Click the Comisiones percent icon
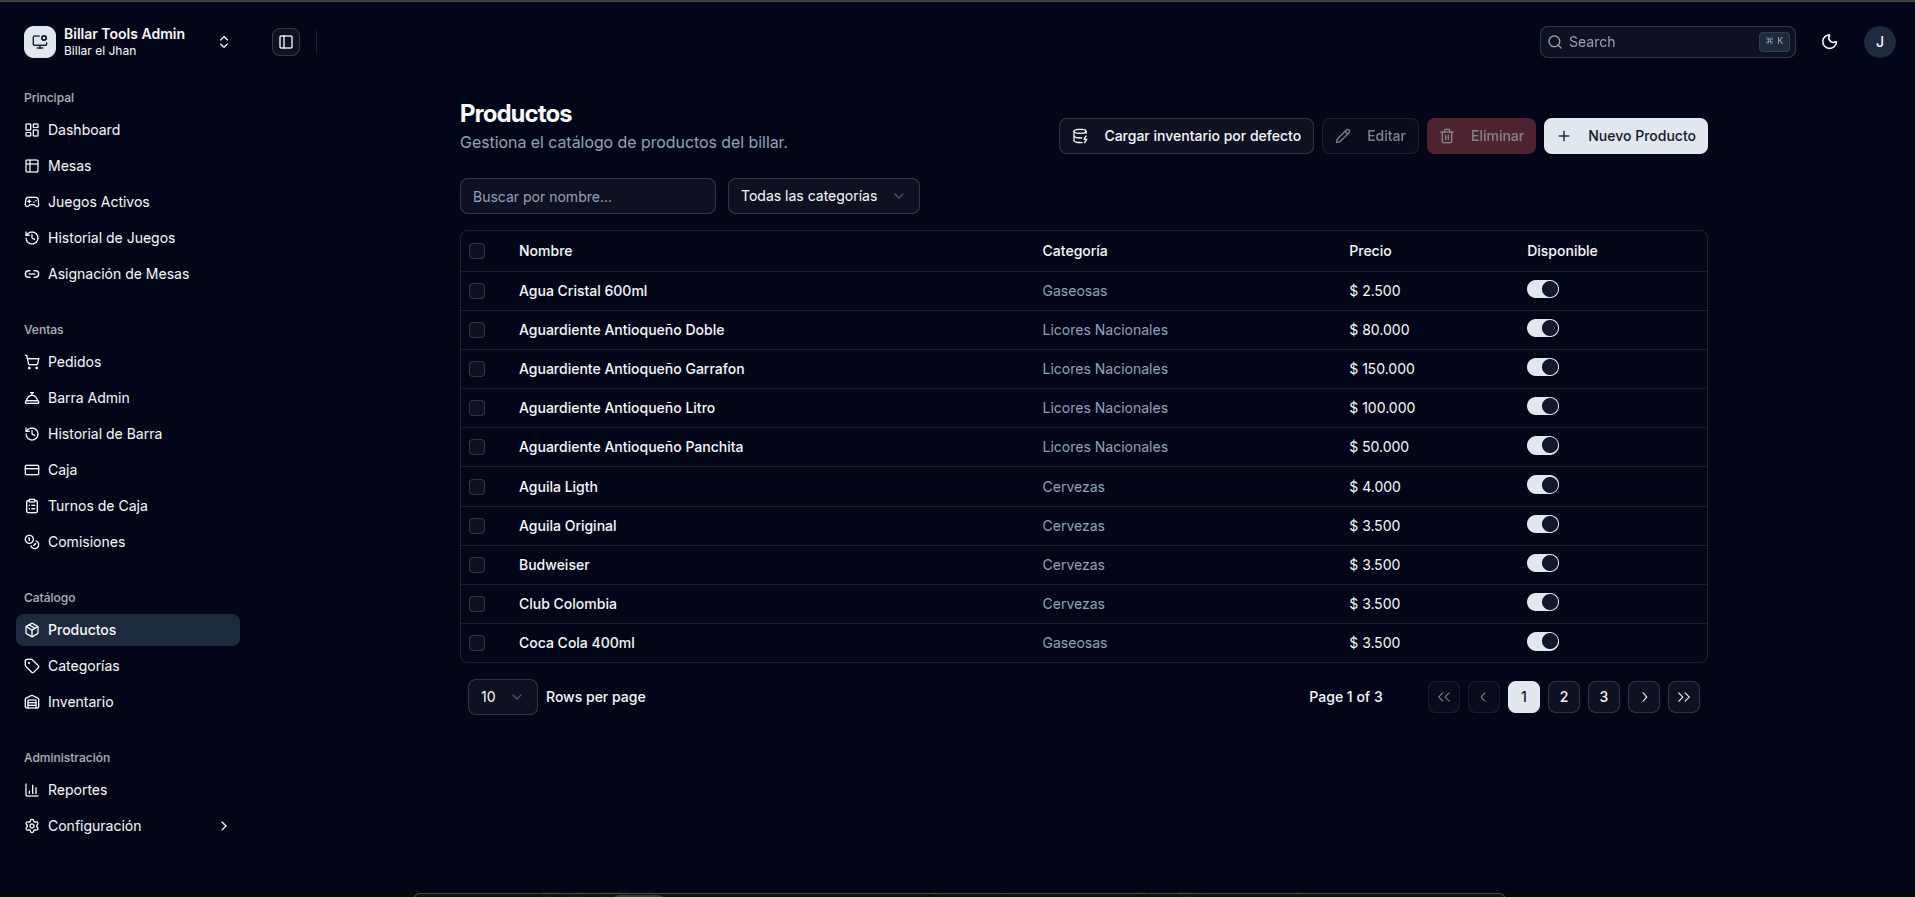Viewport: 1915px width, 897px height. click(x=32, y=542)
